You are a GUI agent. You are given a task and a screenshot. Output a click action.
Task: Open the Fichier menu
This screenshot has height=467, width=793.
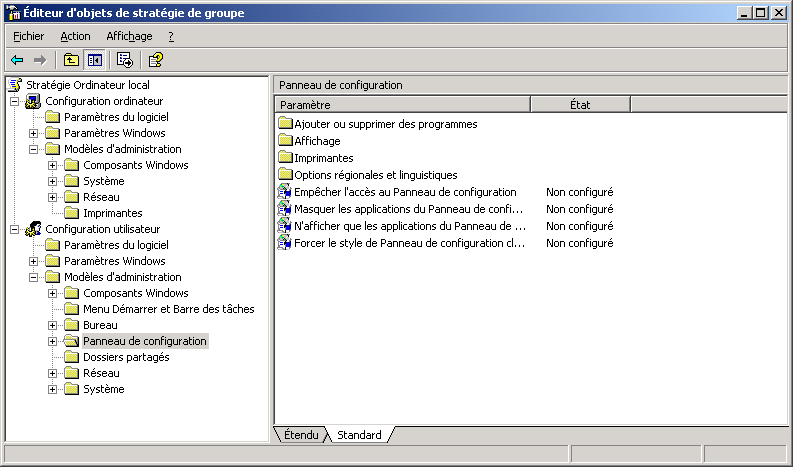click(x=28, y=36)
